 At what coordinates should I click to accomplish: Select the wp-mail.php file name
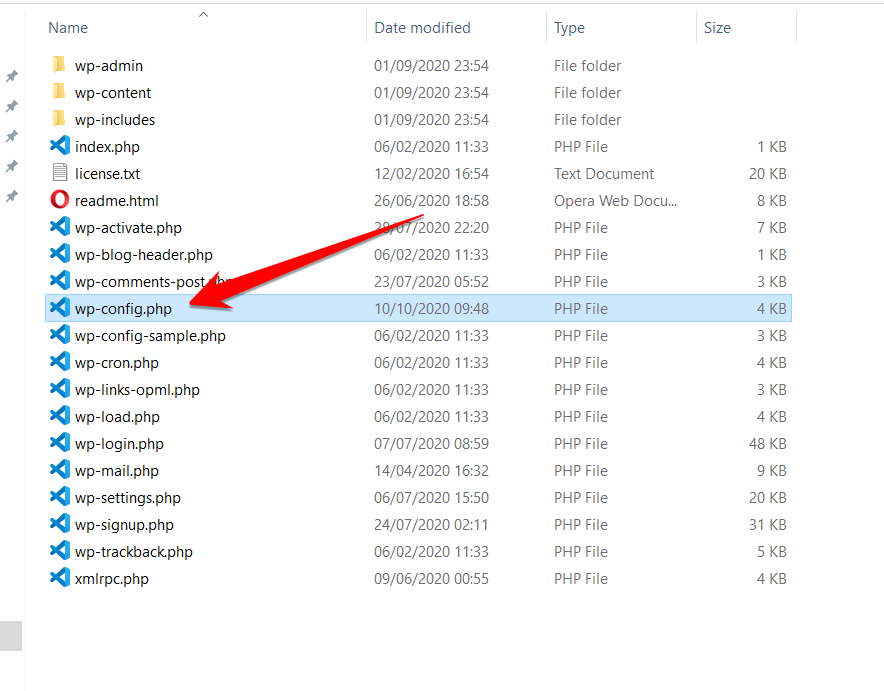pyautogui.click(x=117, y=471)
